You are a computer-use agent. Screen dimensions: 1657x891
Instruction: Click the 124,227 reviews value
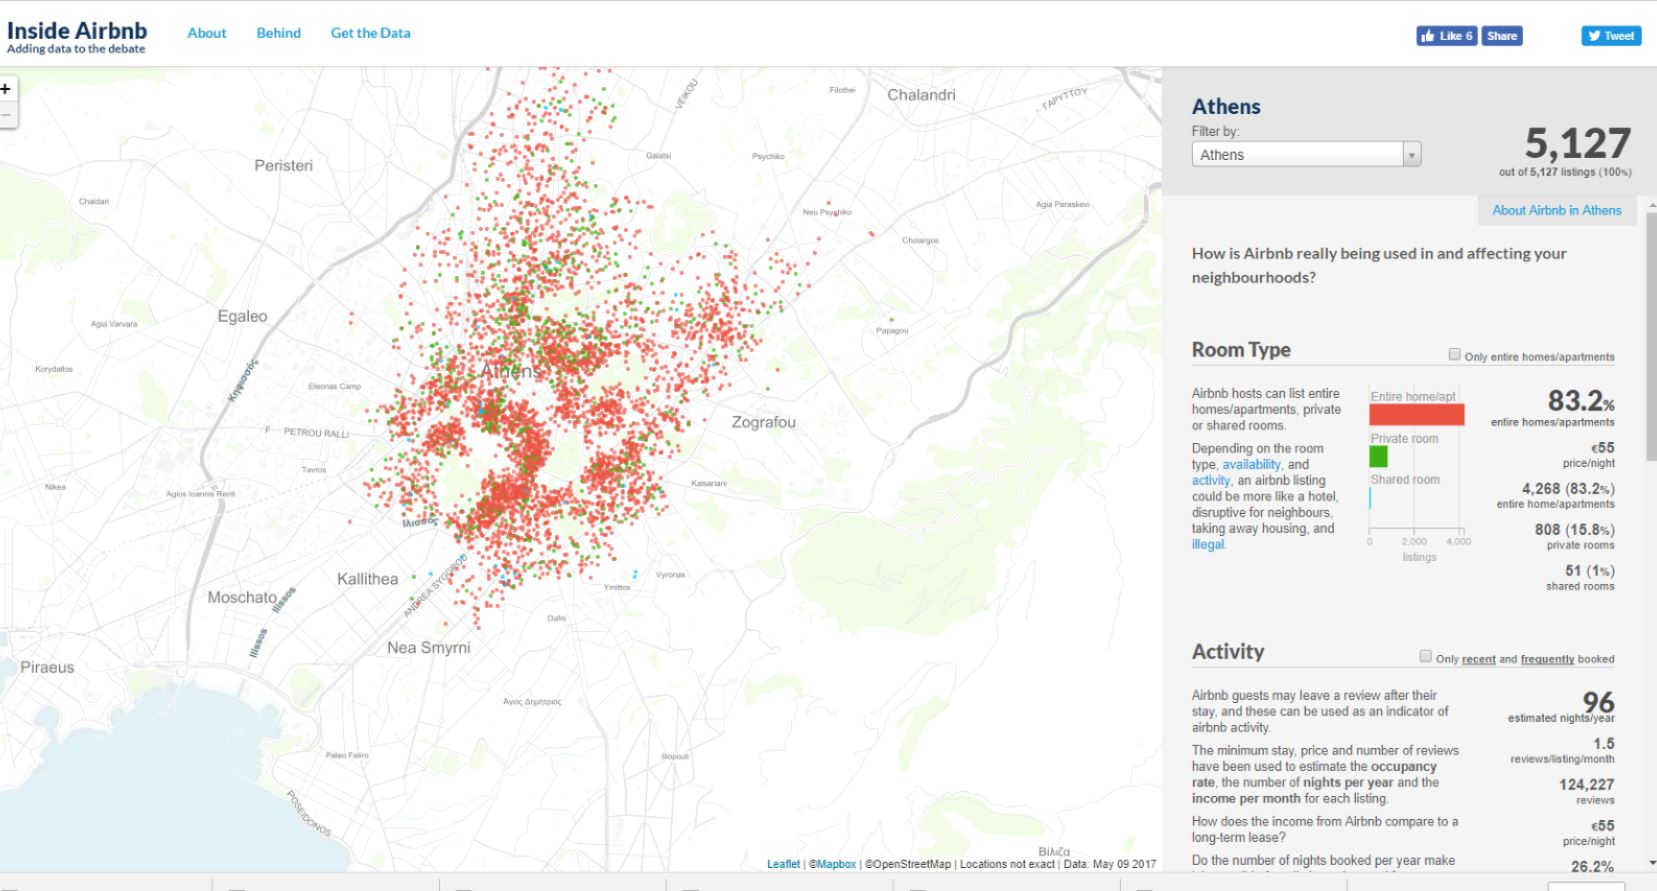click(1586, 785)
